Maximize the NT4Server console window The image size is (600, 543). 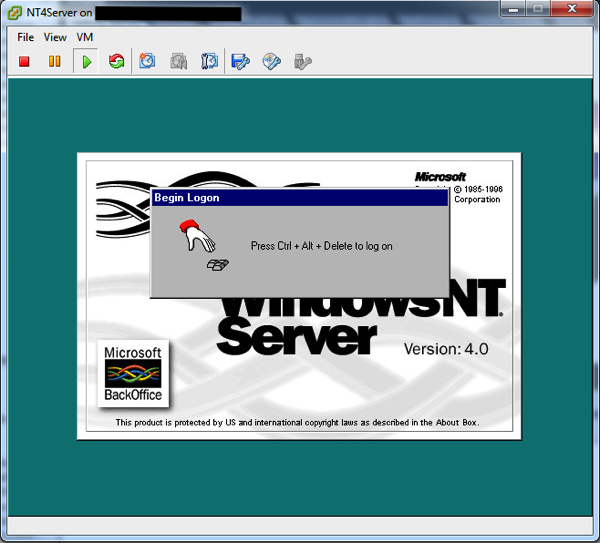pos(538,8)
